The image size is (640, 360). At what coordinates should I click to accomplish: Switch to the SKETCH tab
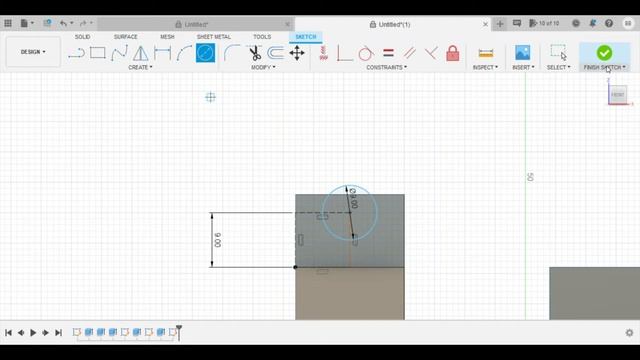tap(306, 37)
